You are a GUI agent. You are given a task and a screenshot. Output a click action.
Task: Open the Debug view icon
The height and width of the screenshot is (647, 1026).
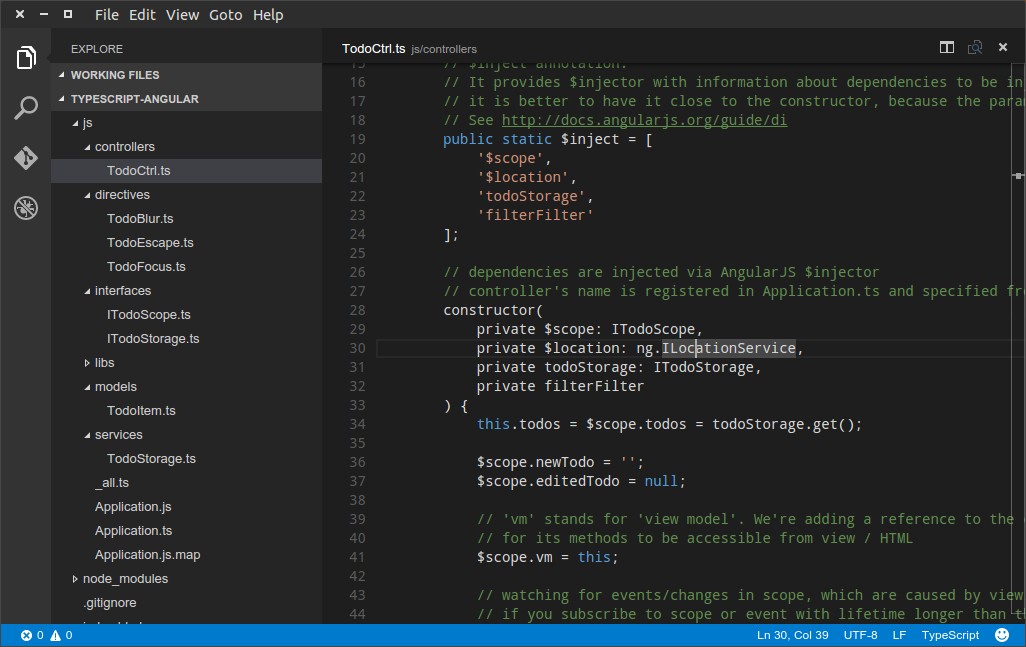(26, 208)
